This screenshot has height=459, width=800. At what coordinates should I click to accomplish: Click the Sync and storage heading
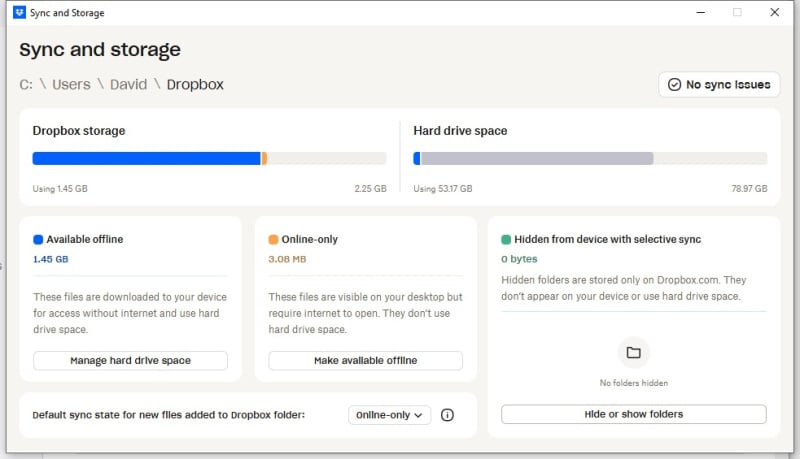coord(100,49)
